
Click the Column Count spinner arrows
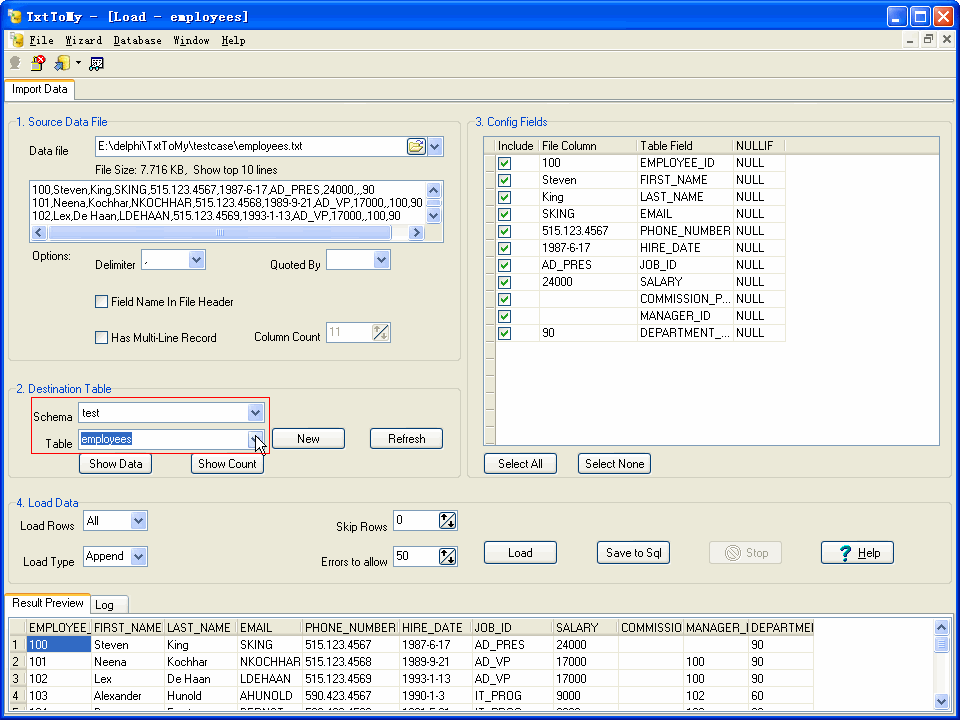pos(380,332)
